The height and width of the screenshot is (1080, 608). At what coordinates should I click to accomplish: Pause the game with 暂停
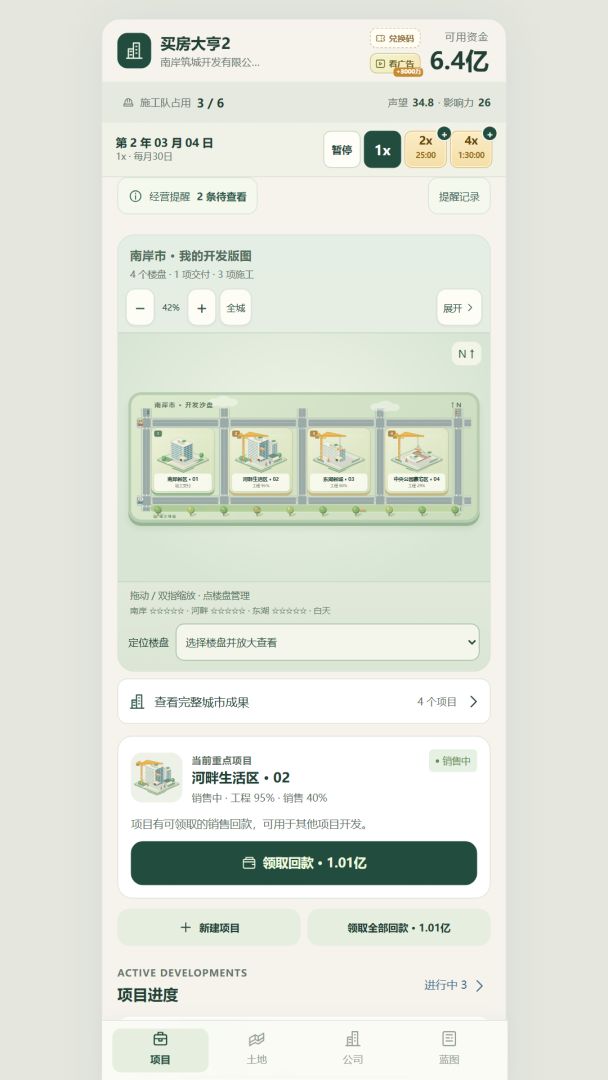pos(342,149)
